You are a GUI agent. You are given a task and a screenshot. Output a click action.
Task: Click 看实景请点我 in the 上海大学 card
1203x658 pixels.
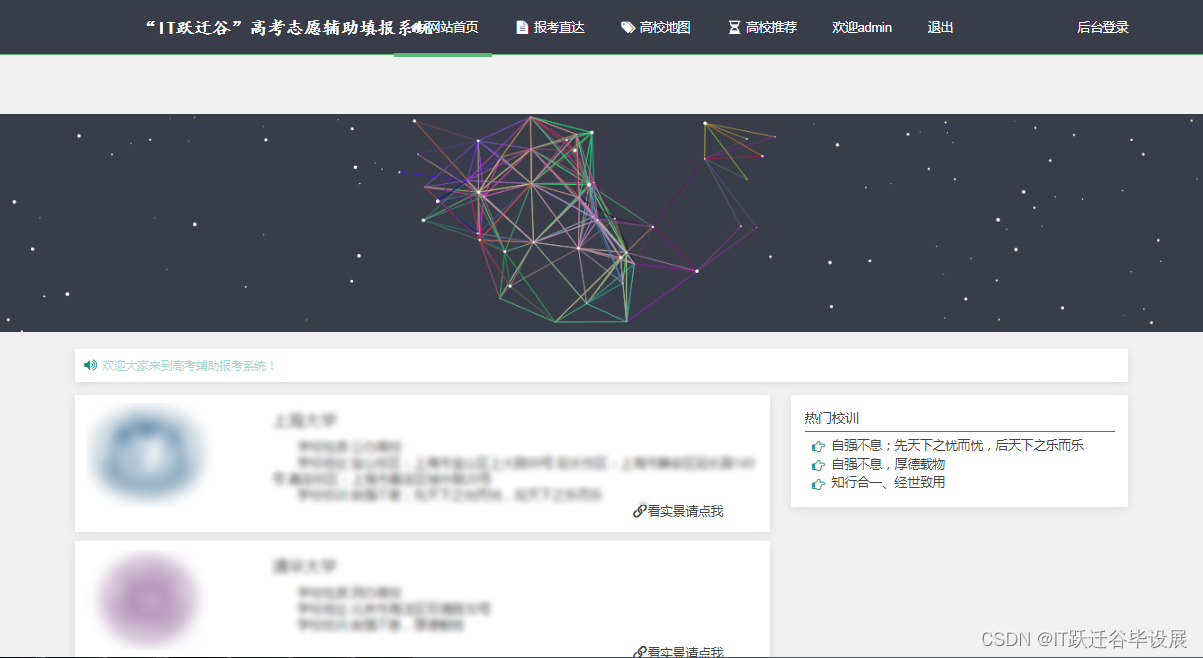click(x=685, y=511)
